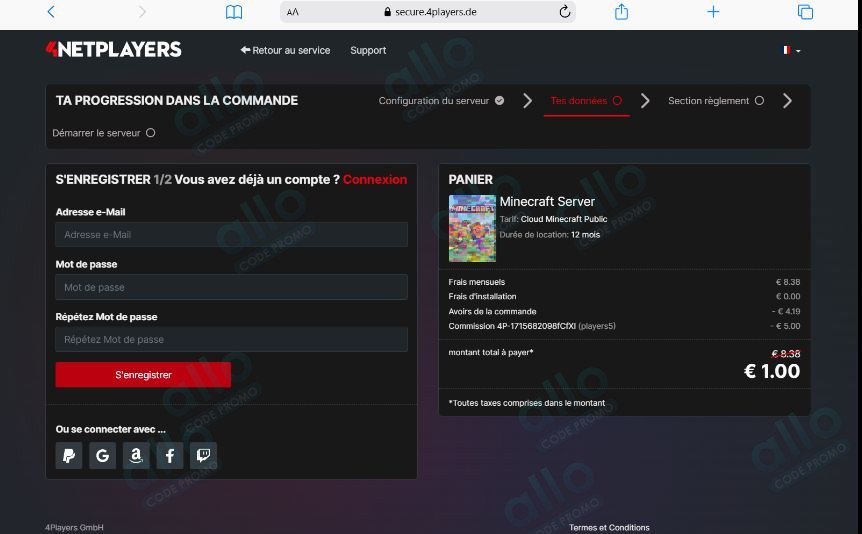Viewport: 862px width, 534px height.
Task: Click Retour au service link
Action: coord(285,50)
